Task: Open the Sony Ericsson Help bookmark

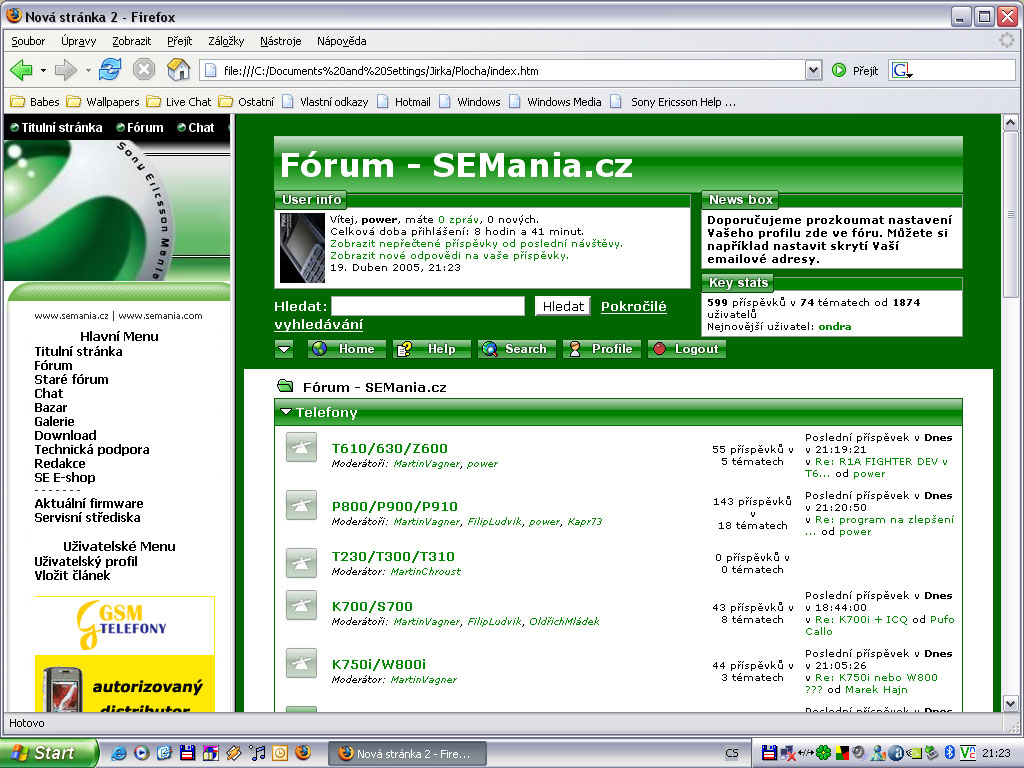Action: (673, 102)
